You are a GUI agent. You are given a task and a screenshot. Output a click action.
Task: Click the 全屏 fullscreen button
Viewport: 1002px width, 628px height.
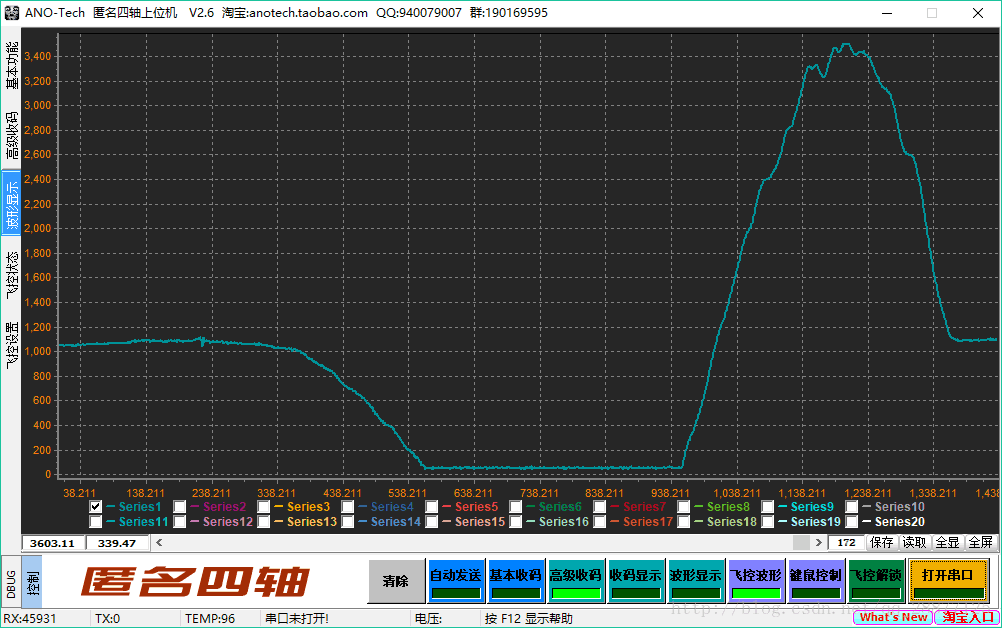tap(981, 542)
